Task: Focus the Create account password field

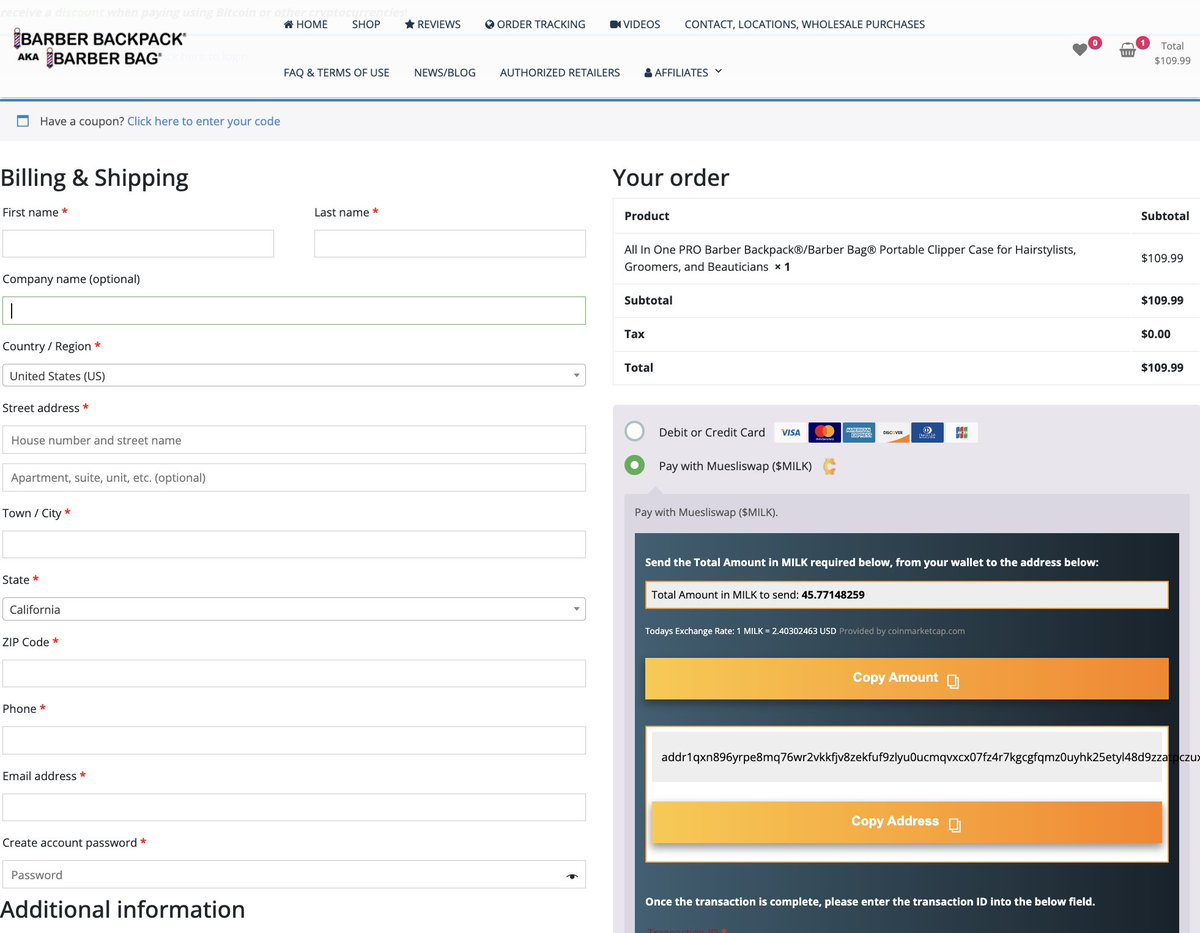Action: pos(294,875)
